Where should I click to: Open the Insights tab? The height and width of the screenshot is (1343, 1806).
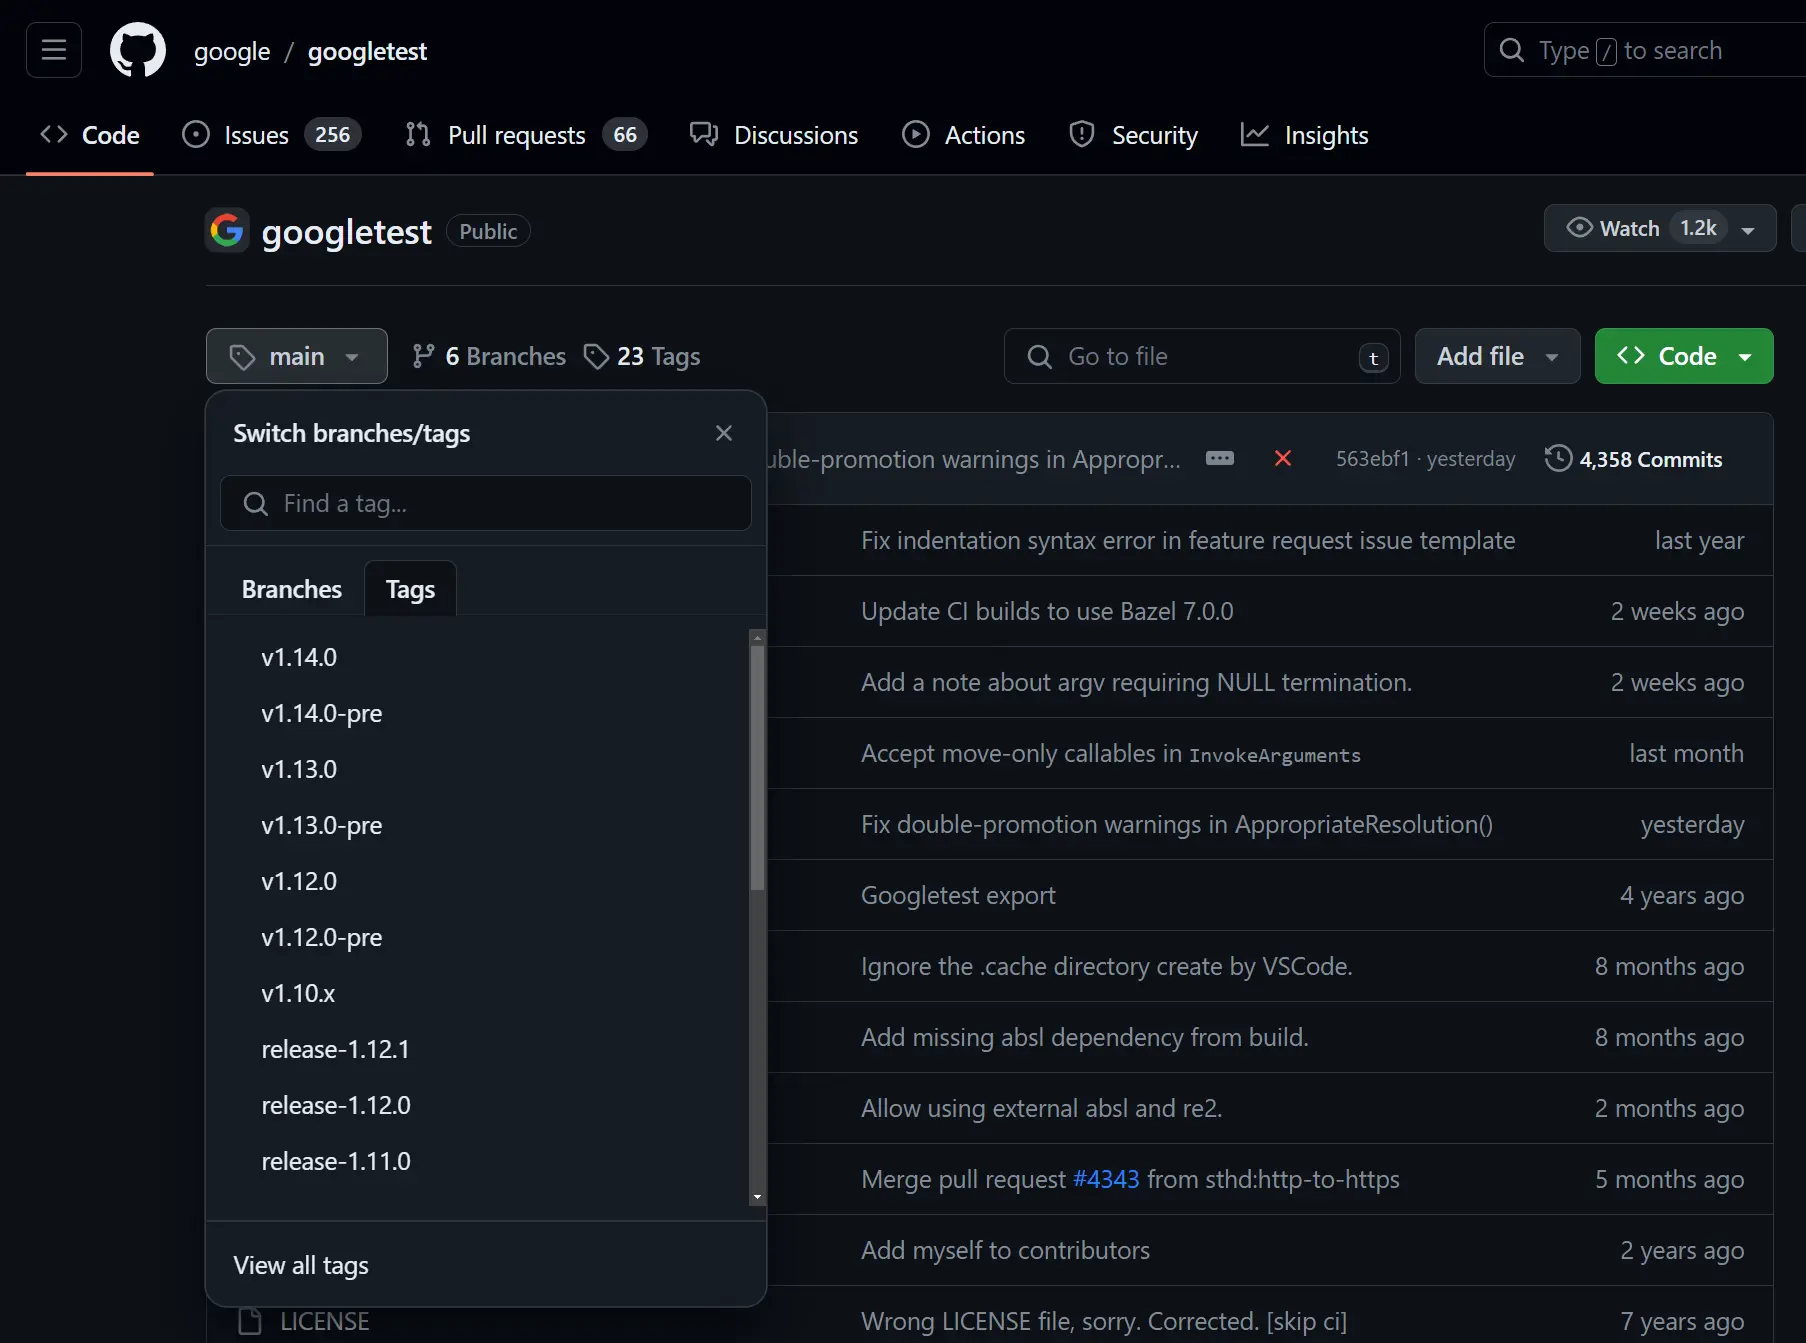[1305, 135]
